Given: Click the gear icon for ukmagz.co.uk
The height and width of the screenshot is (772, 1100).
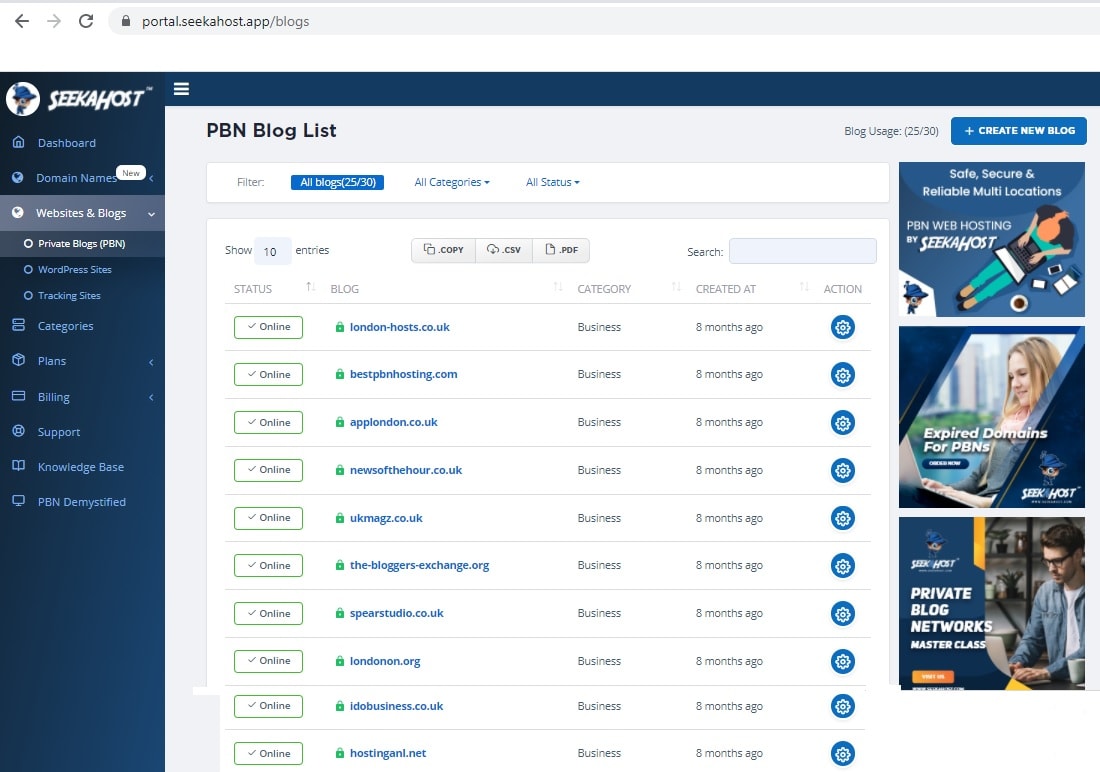Looking at the screenshot, I should [x=842, y=518].
